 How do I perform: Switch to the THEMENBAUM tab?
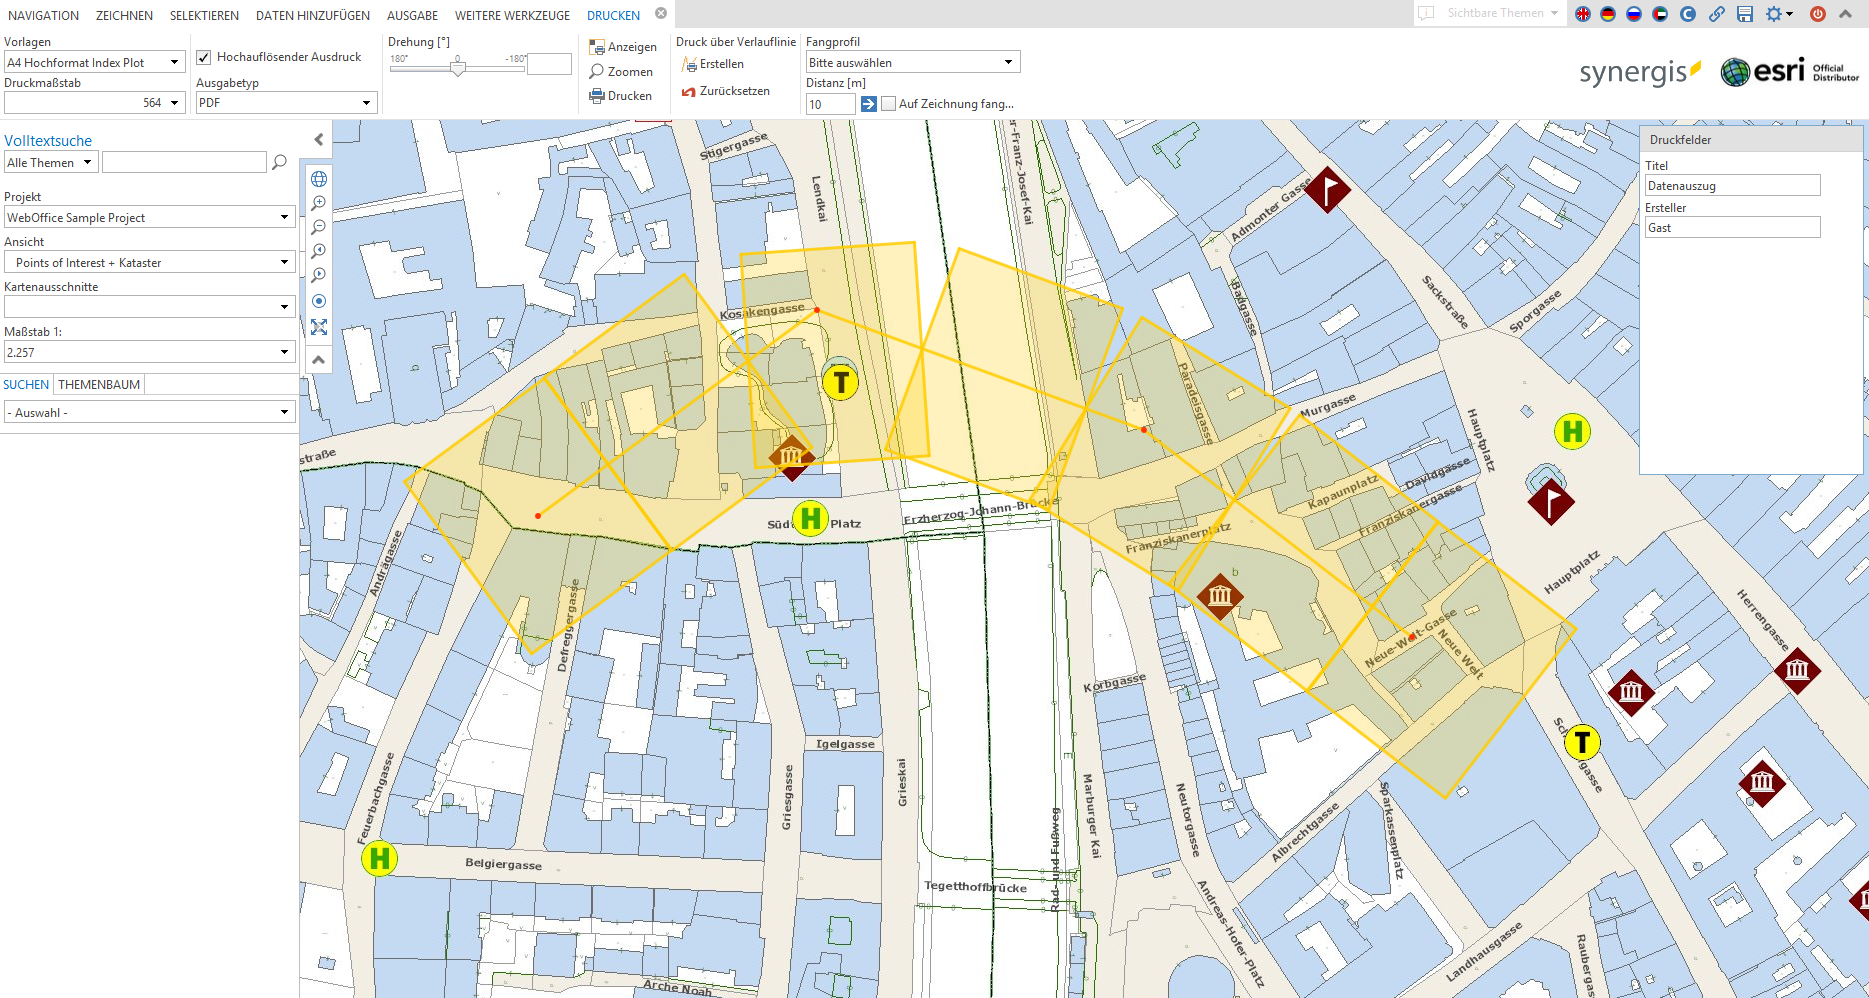(98, 384)
